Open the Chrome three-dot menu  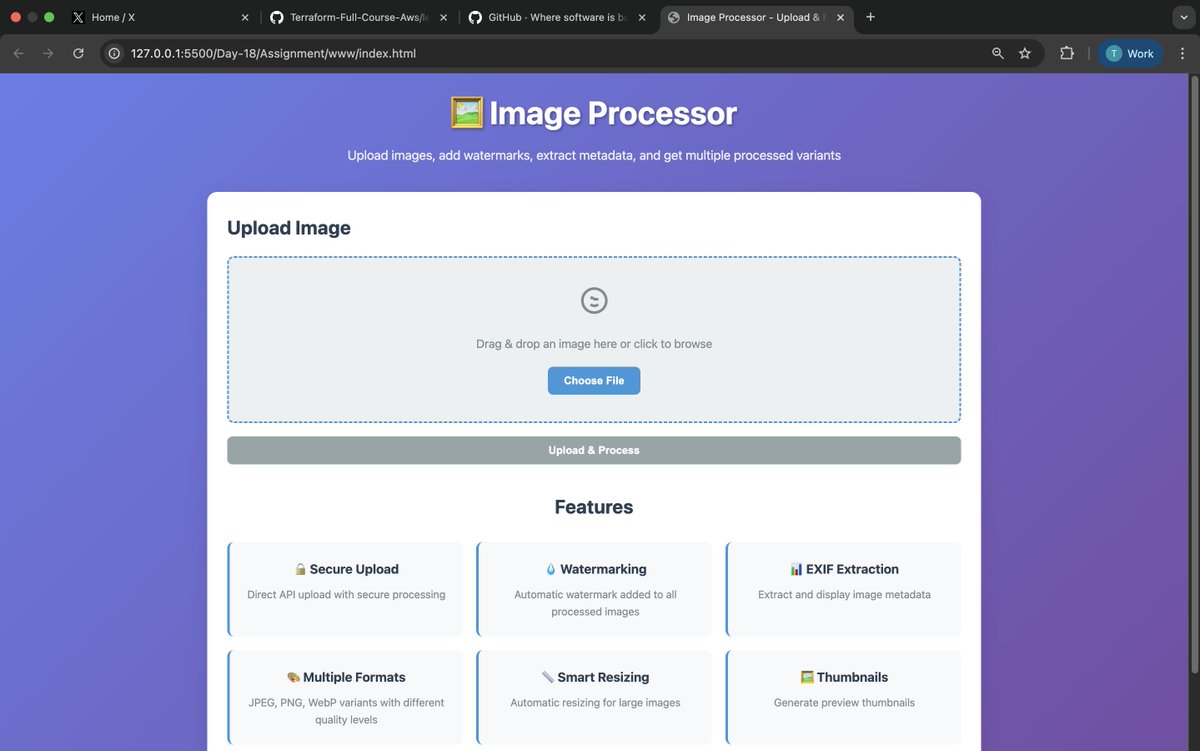coord(1182,53)
